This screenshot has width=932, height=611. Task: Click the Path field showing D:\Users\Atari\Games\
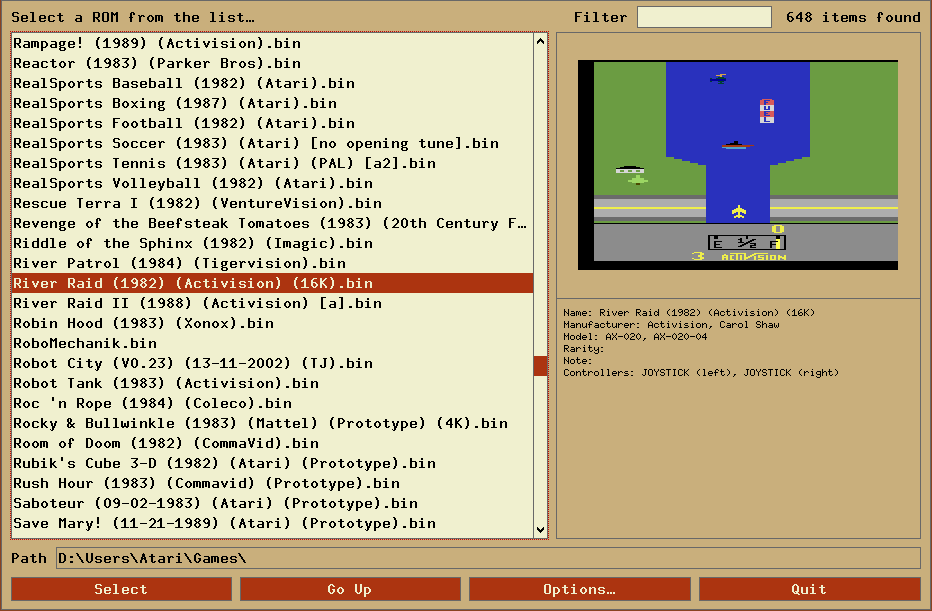(488, 558)
